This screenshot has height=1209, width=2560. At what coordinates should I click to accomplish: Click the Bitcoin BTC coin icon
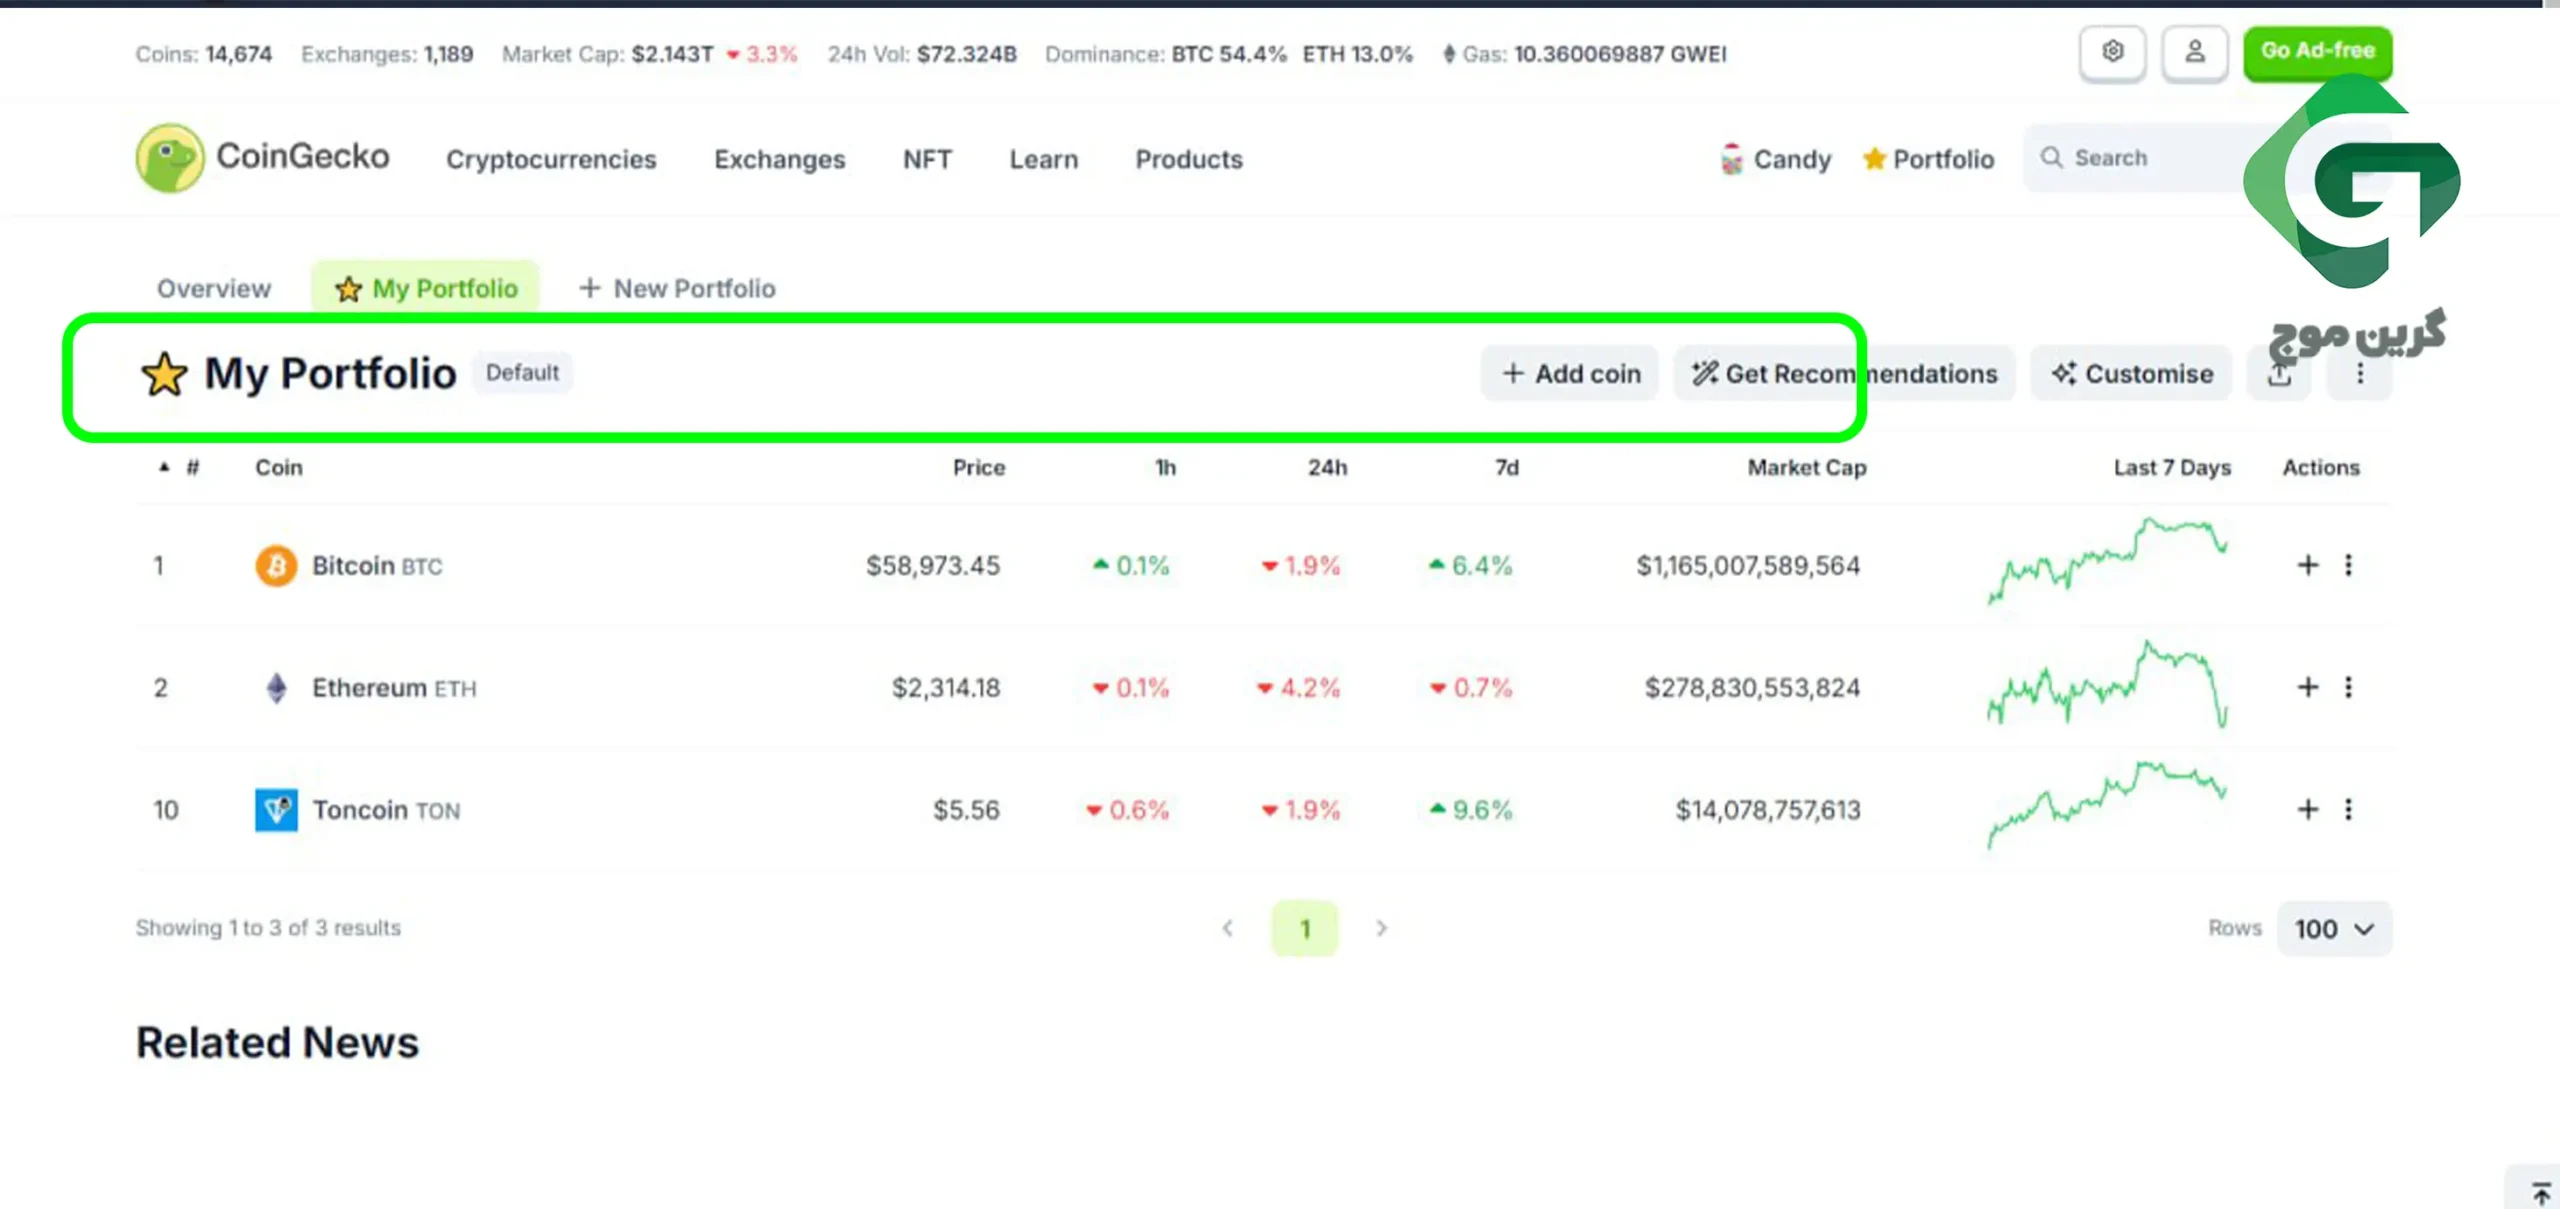pos(274,565)
